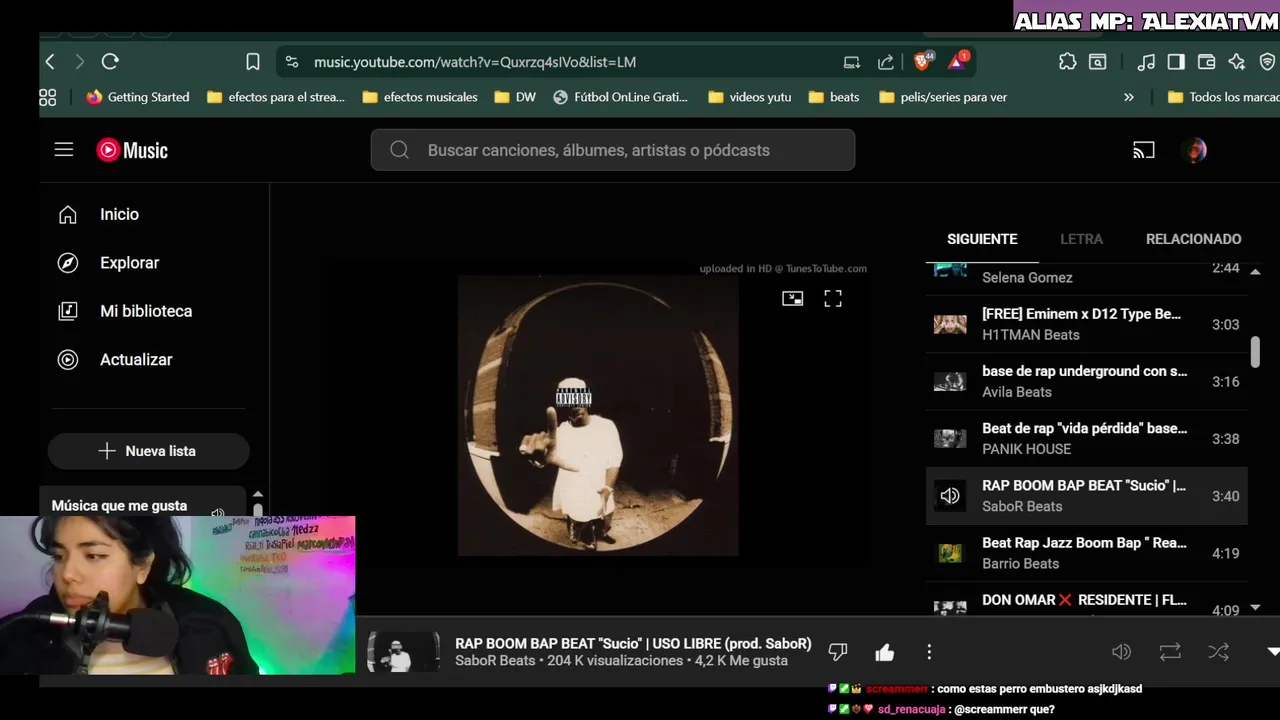Go back with the browser back arrow
Viewport: 1280px width, 720px height.
tap(50, 62)
